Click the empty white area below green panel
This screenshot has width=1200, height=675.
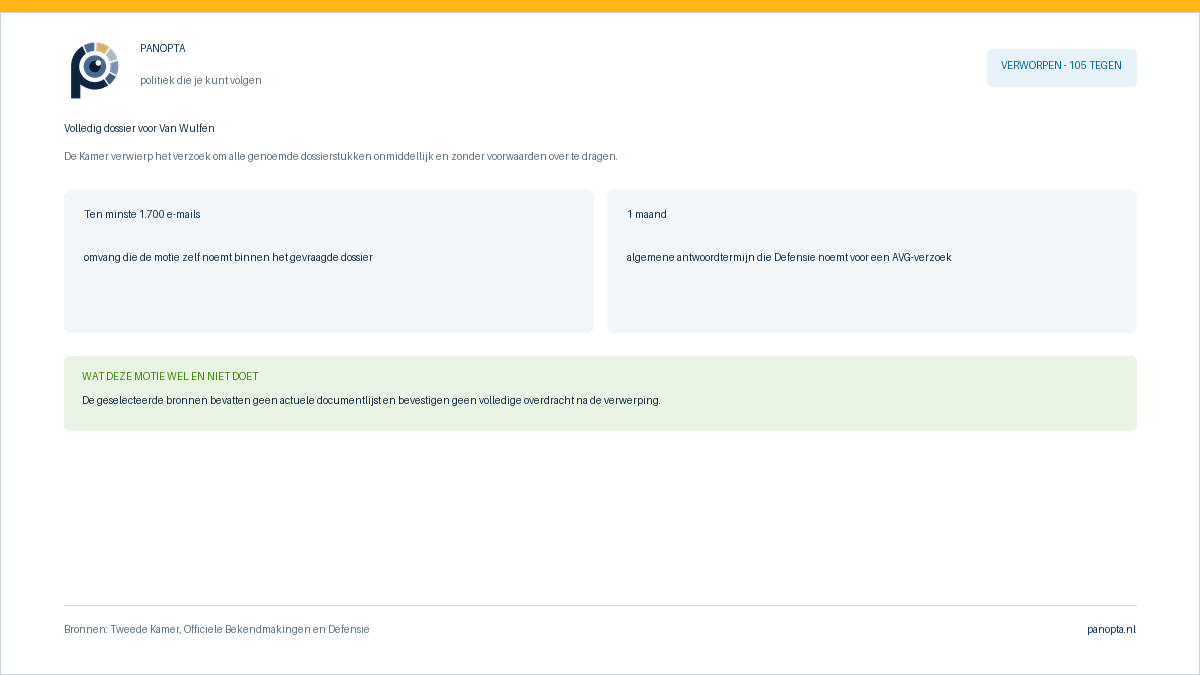(600, 517)
